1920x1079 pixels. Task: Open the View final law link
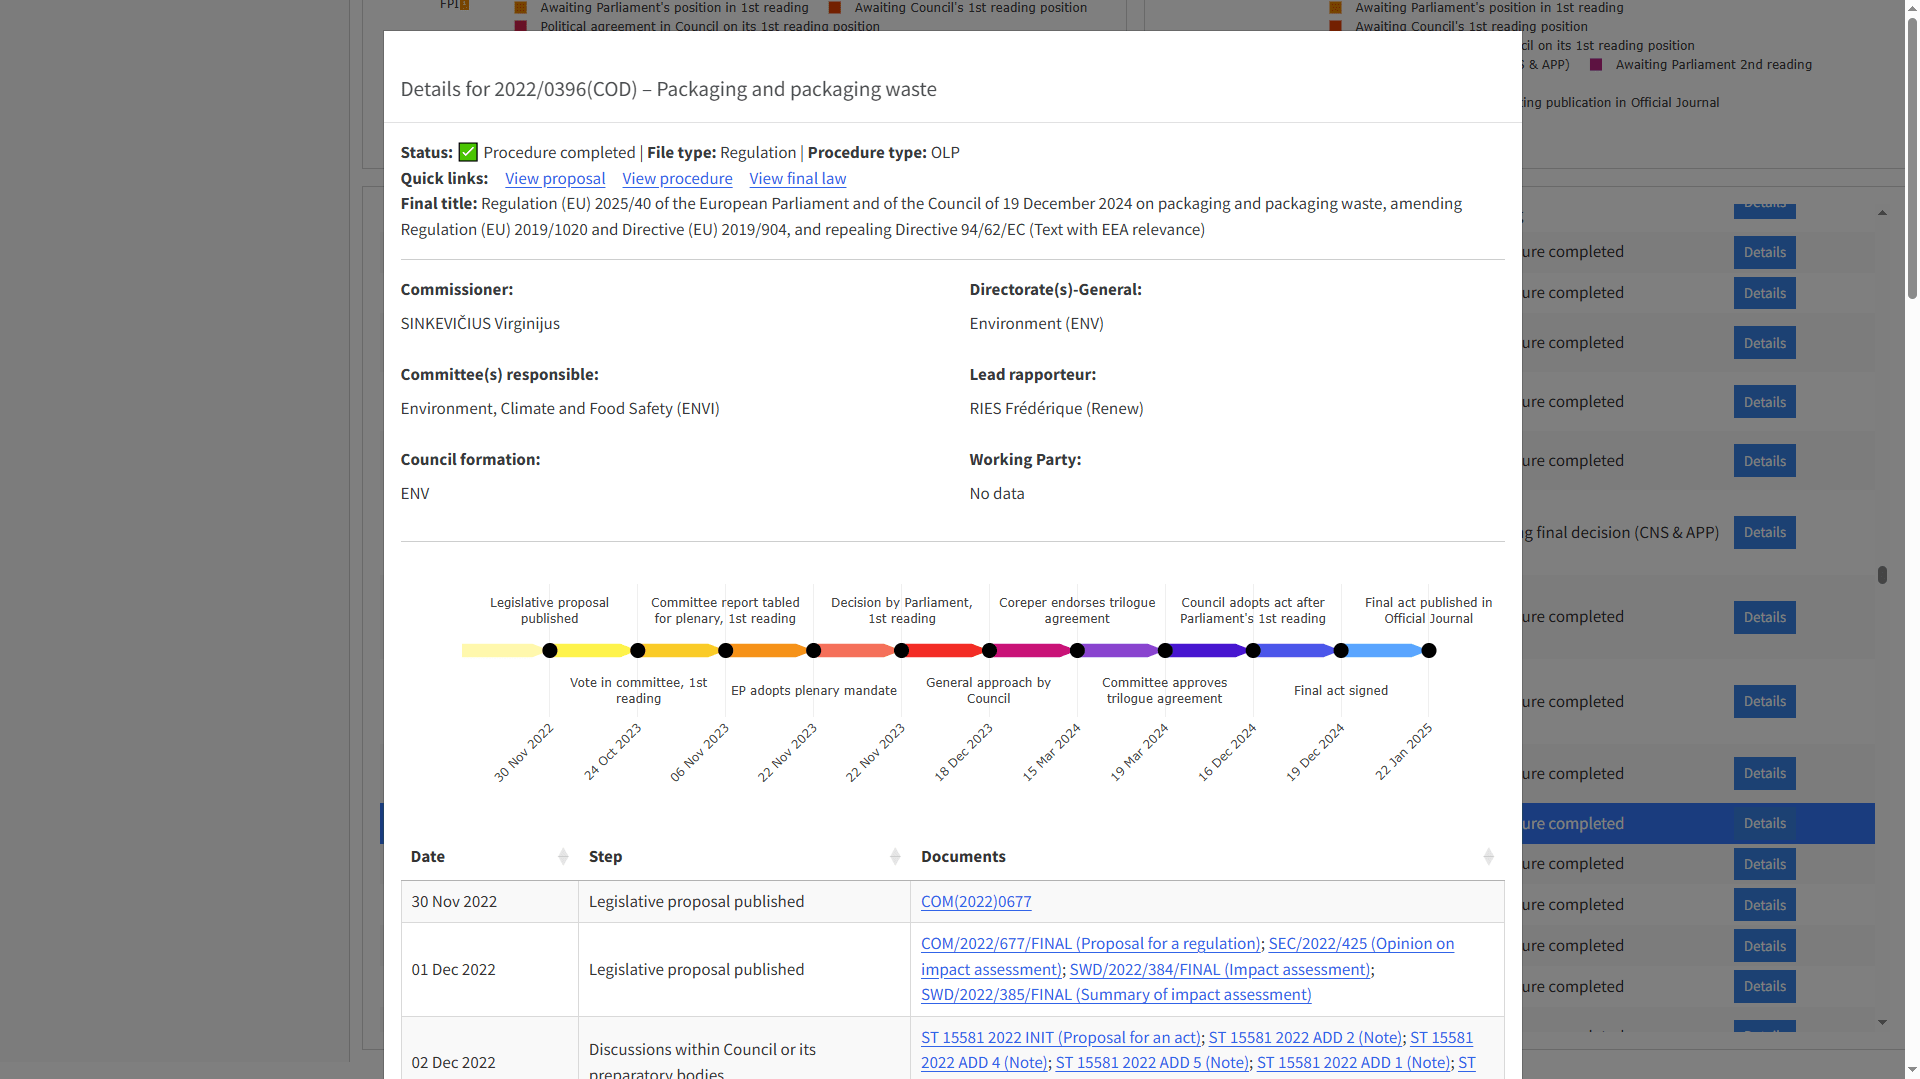[x=797, y=178]
